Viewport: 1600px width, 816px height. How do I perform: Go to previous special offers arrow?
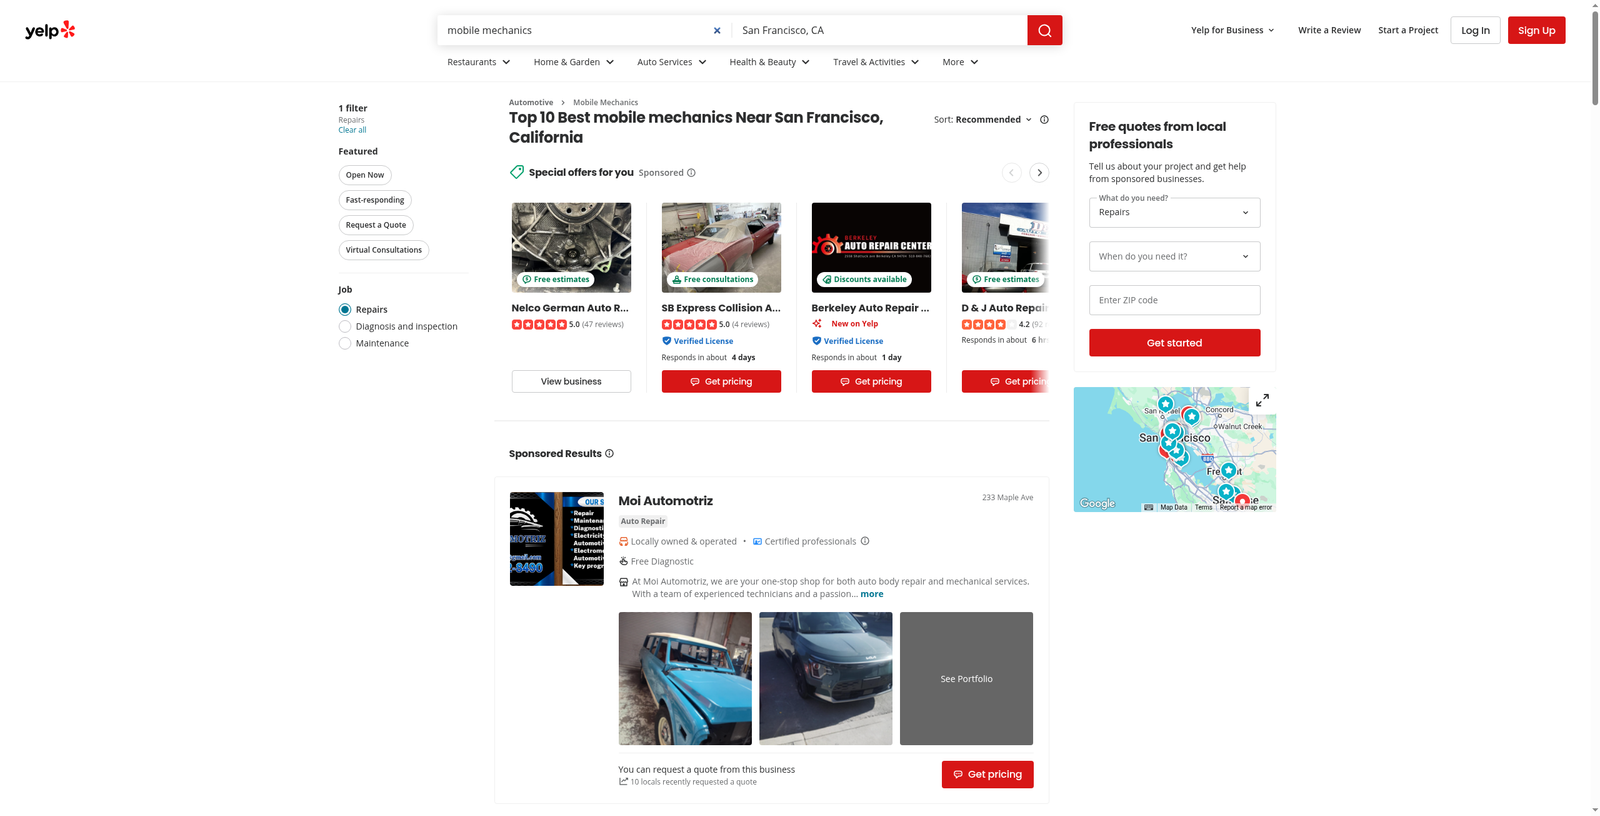tap(1012, 172)
